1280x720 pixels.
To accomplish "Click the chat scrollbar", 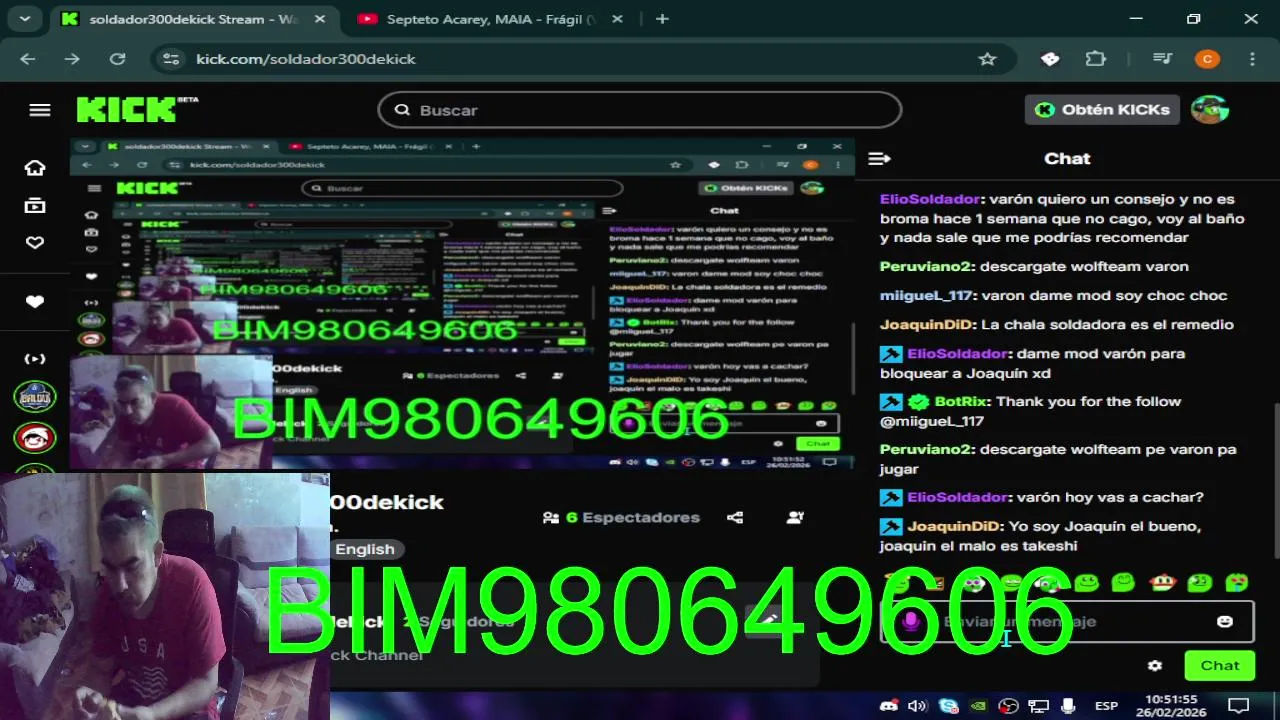I will pyautogui.click(x=1275, y=480).
